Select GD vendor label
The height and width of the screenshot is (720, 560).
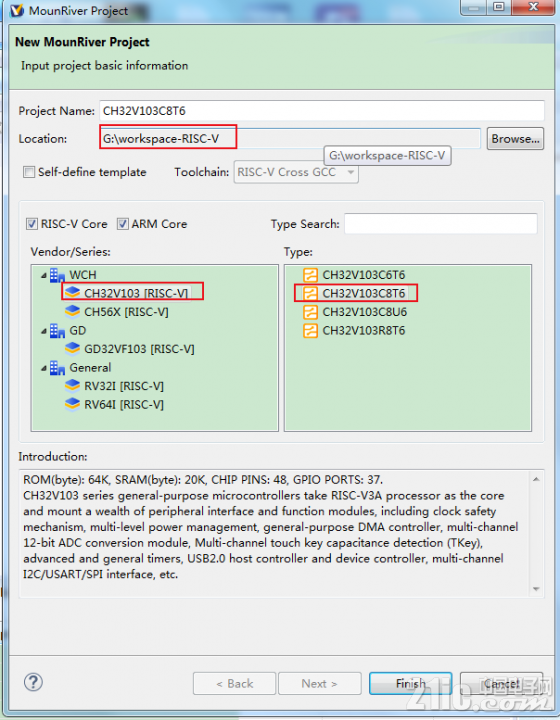(78, 331)
